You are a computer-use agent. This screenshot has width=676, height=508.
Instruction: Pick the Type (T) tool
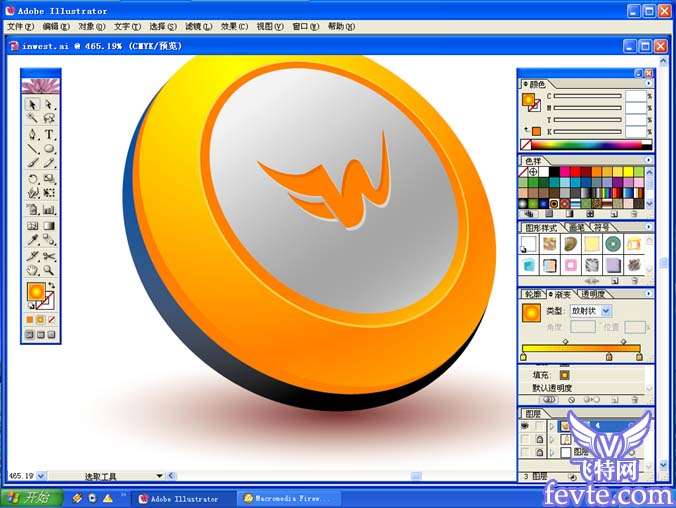pos(49,134)
